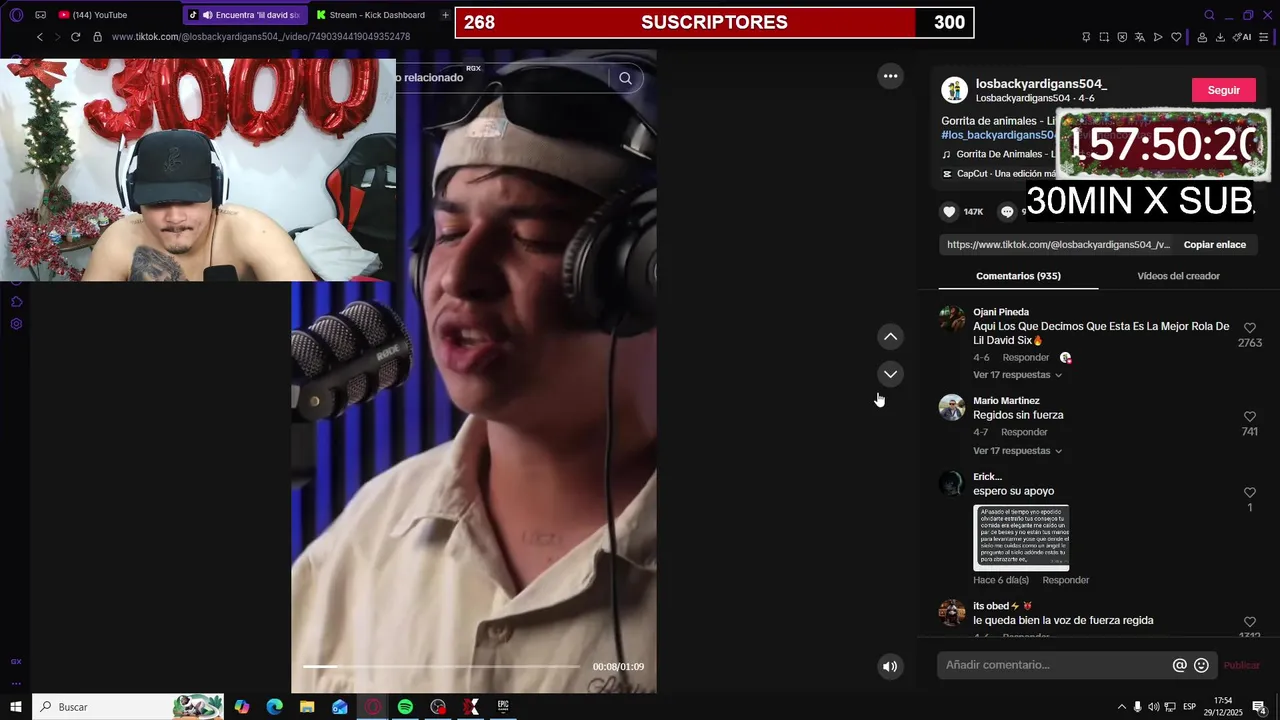Screen dimensions: 1280x720
Task: Click the pin icon in address bar
Action: (x=1086, y=37)
